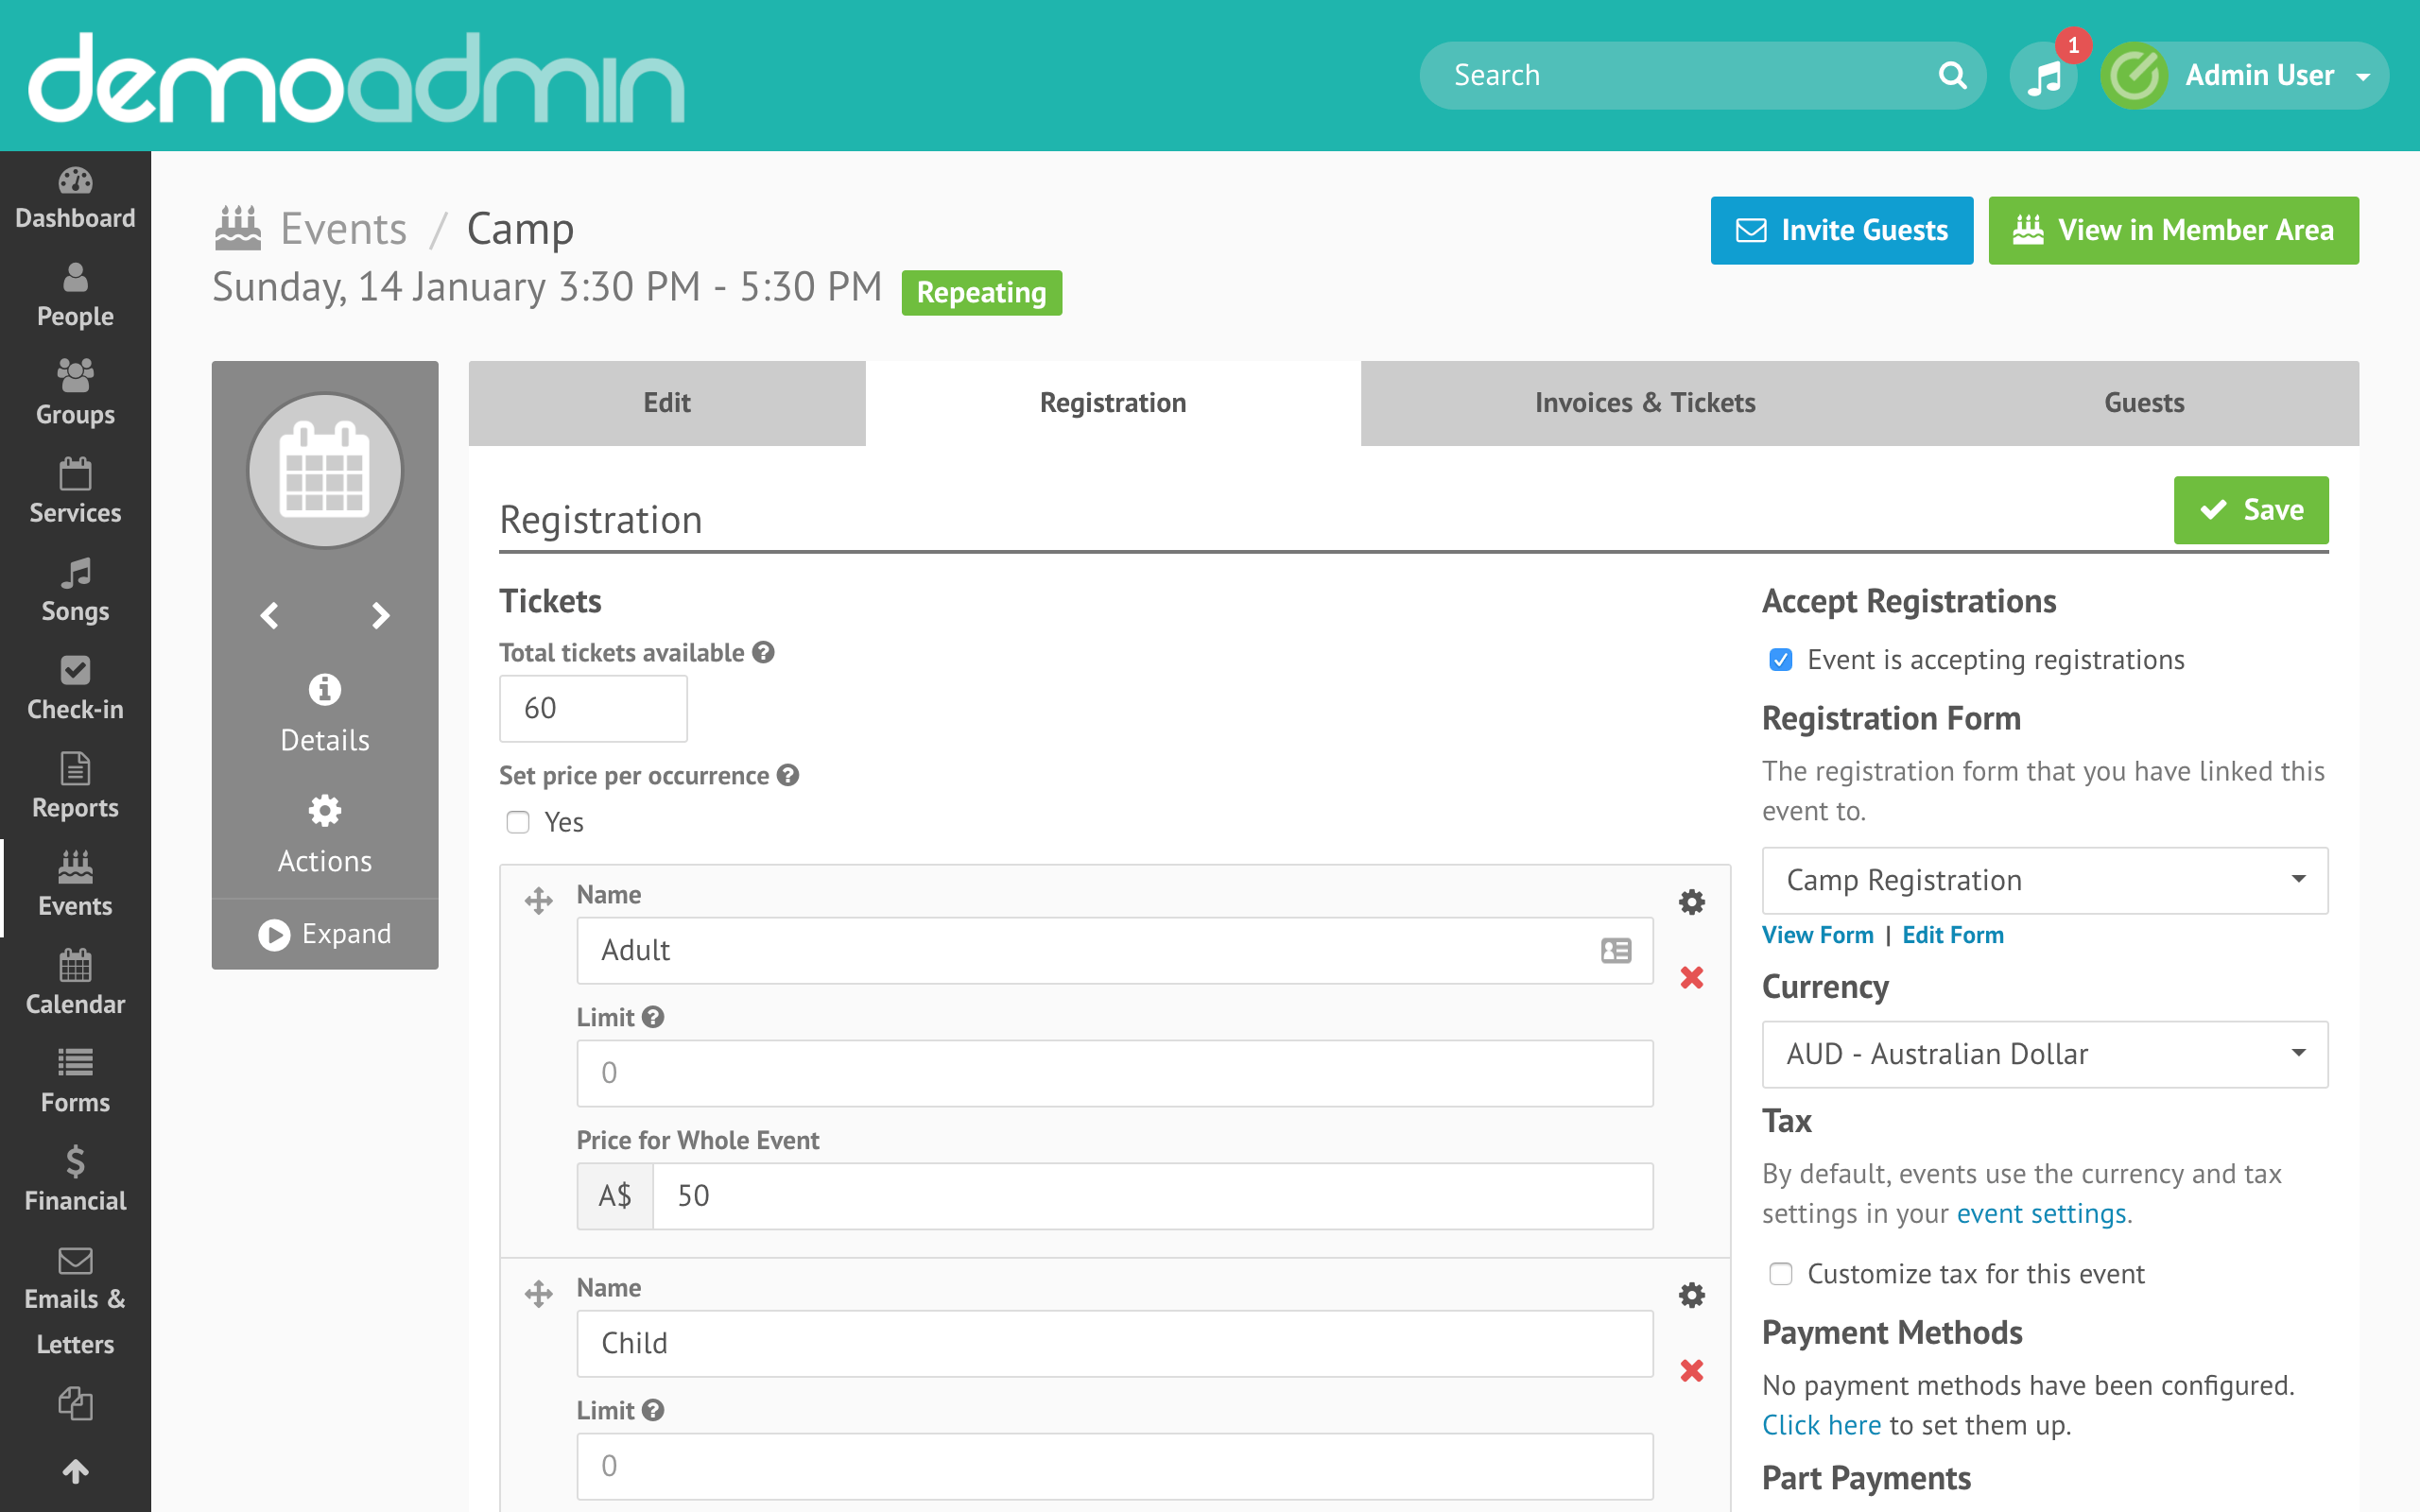
Task: Go to next event occurrence arrow
Action: pos(380,615)
